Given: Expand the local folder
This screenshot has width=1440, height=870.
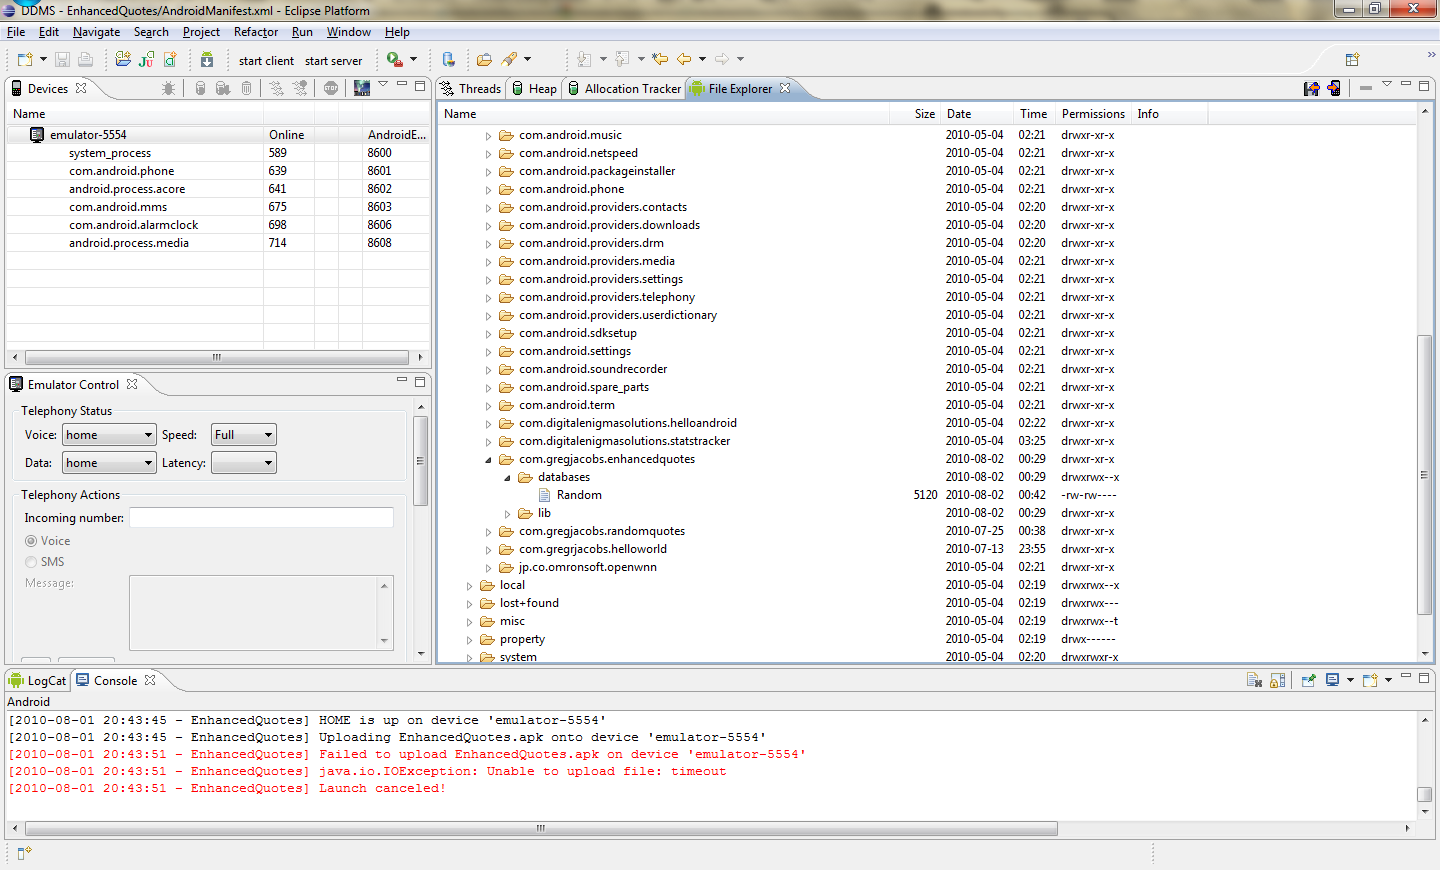Looking at the screenshot, I should [469, 586].
